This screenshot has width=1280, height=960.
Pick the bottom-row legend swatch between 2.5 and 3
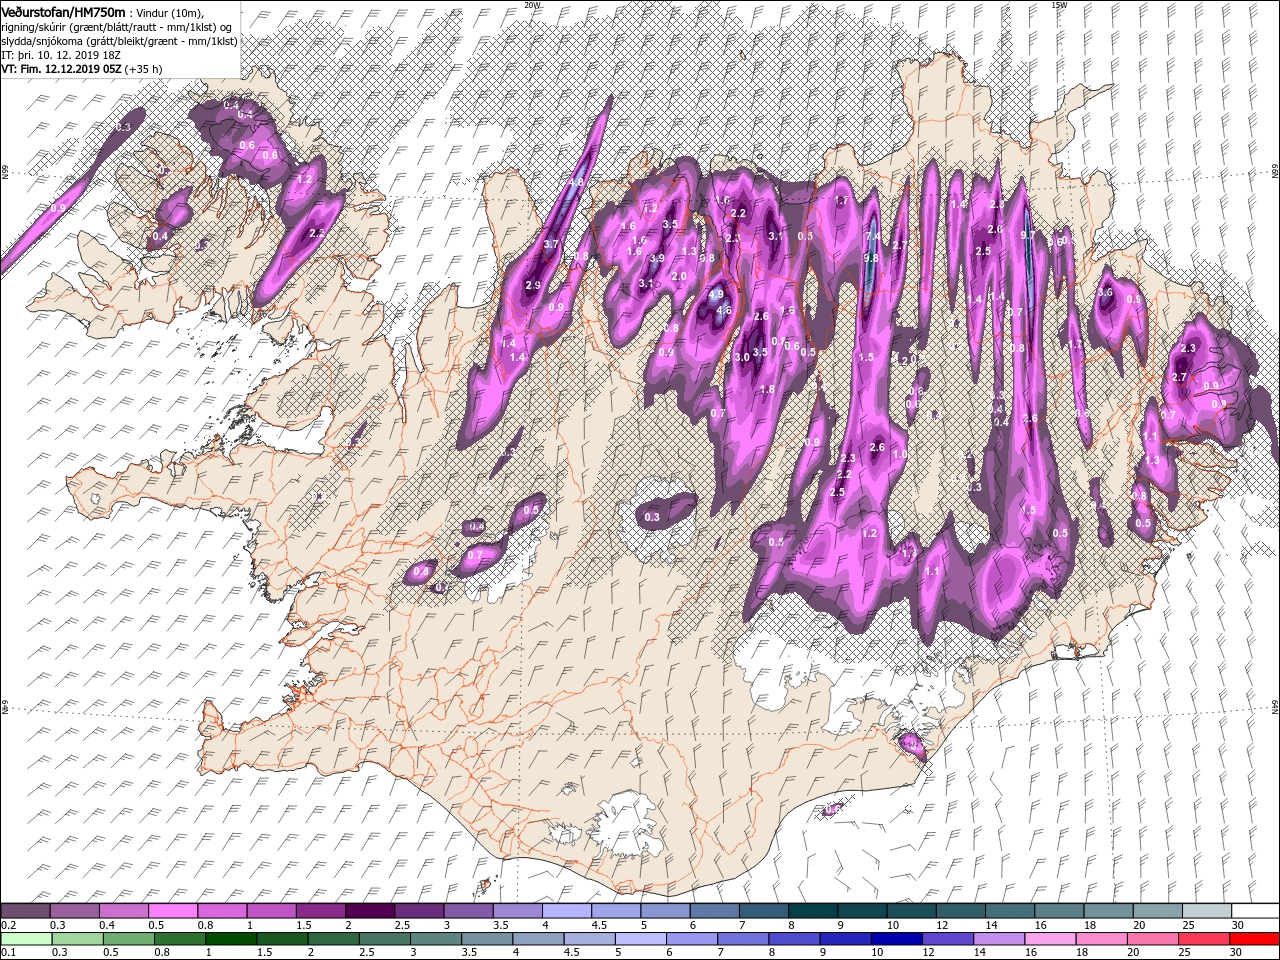click(386, 939)
